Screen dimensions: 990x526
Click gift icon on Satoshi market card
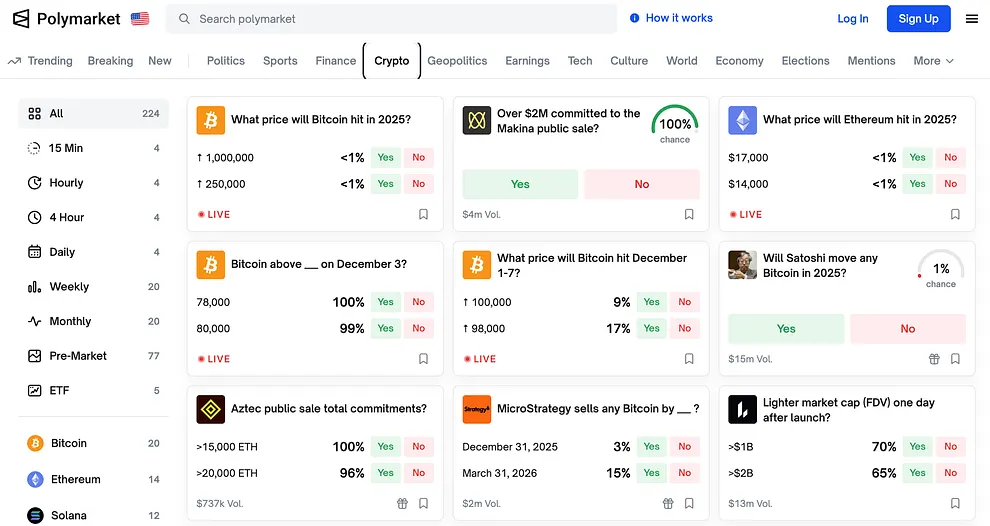934,359
